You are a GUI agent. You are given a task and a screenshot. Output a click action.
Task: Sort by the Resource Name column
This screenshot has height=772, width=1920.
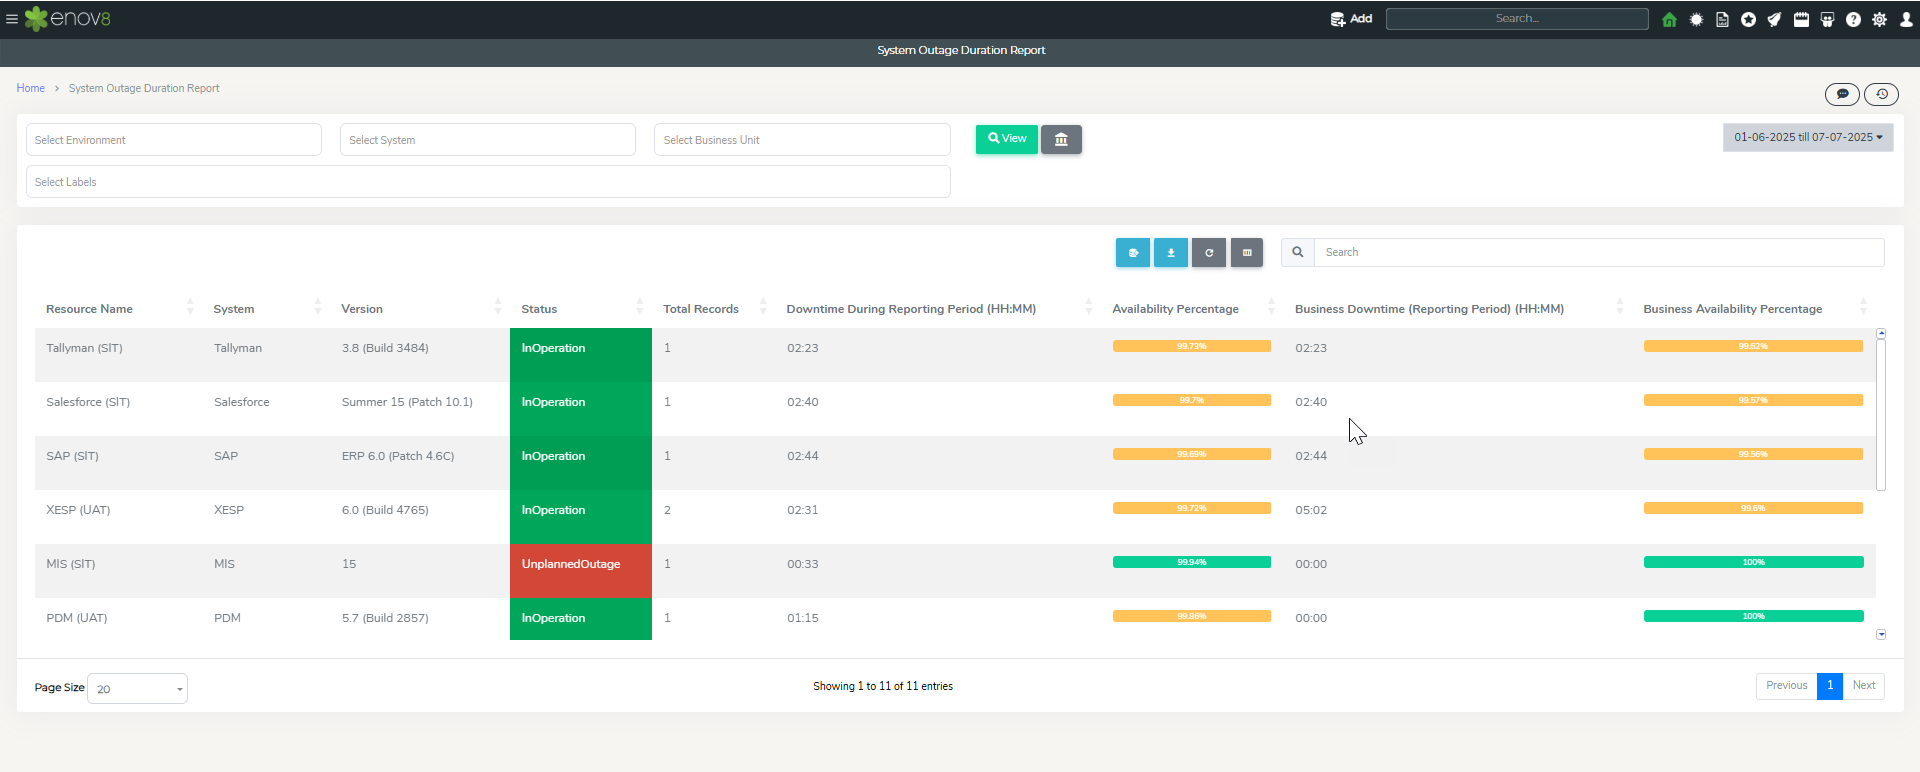(118, 309)
